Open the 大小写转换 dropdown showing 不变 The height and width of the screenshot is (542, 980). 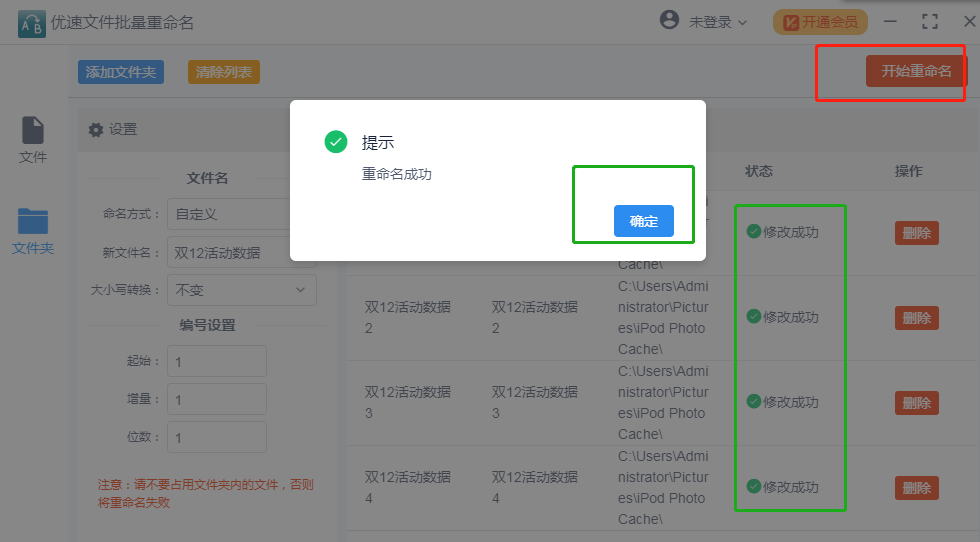242,290
